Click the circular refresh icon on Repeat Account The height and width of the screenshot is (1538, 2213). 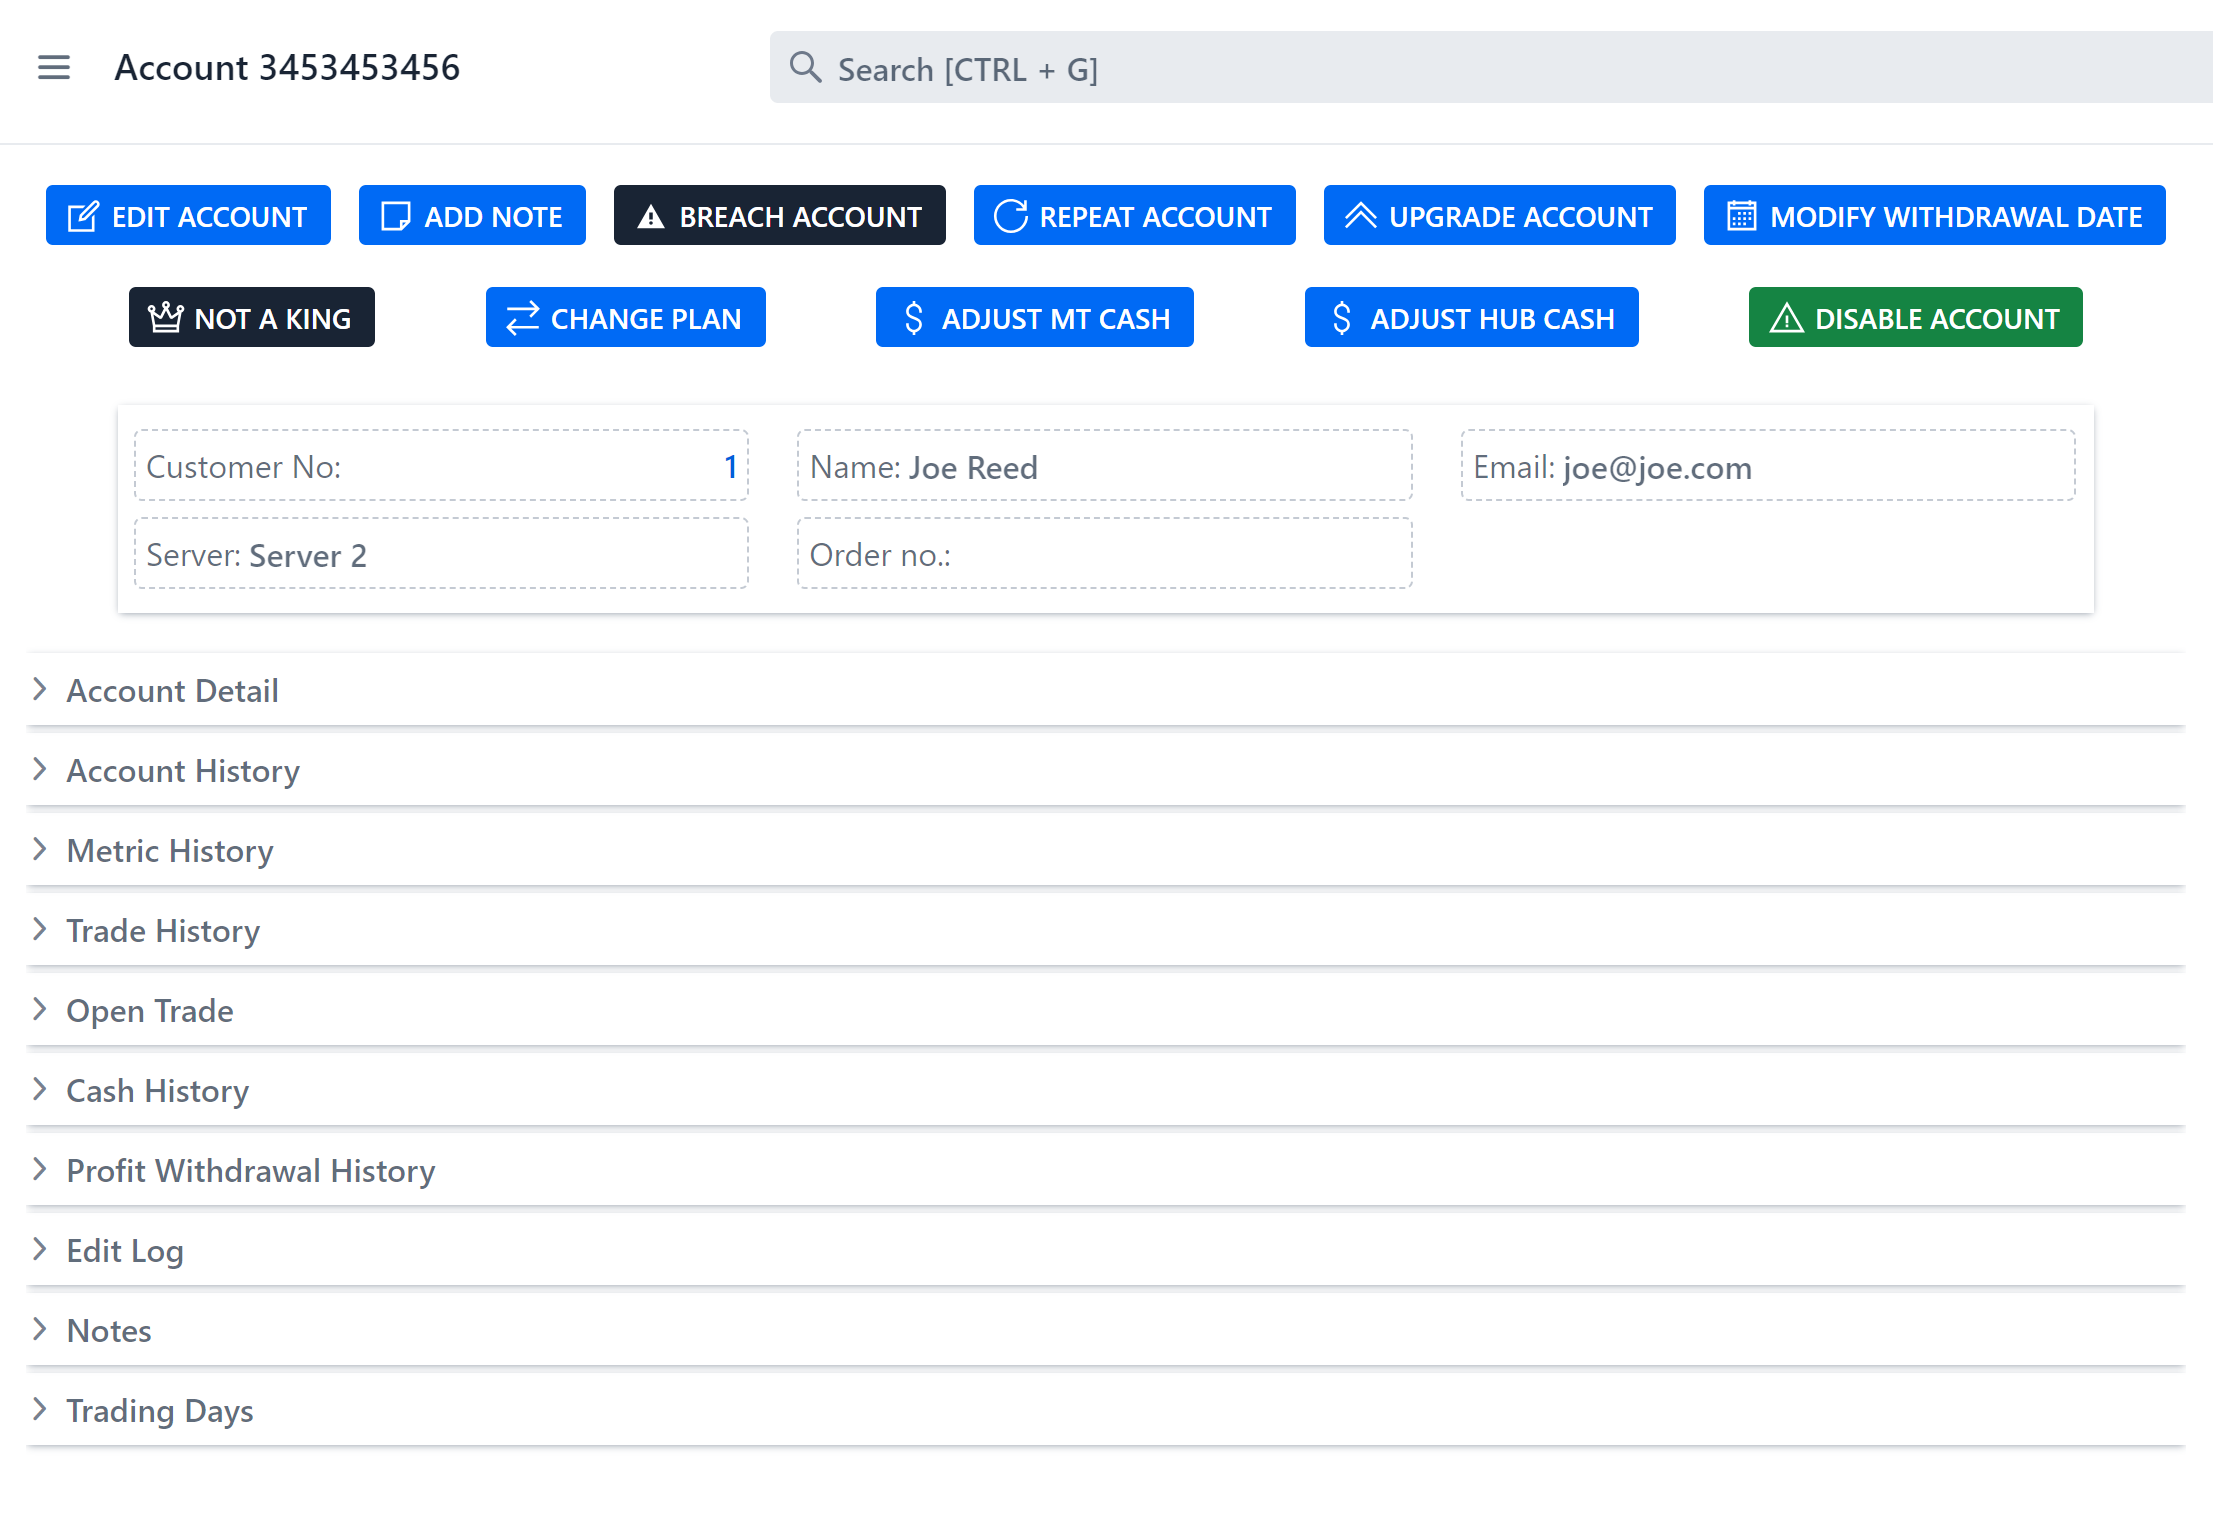[1010, 215]
